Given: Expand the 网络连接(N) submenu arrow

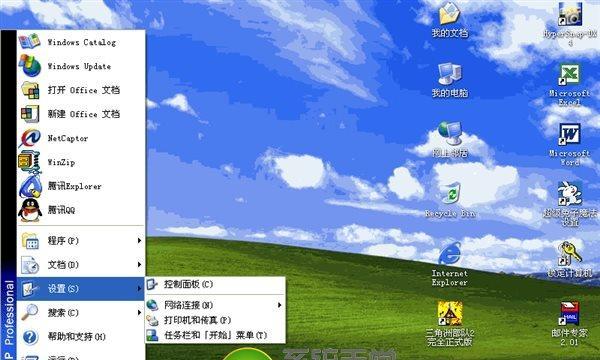Looking at the screenshot, I should tap(280, 305).
